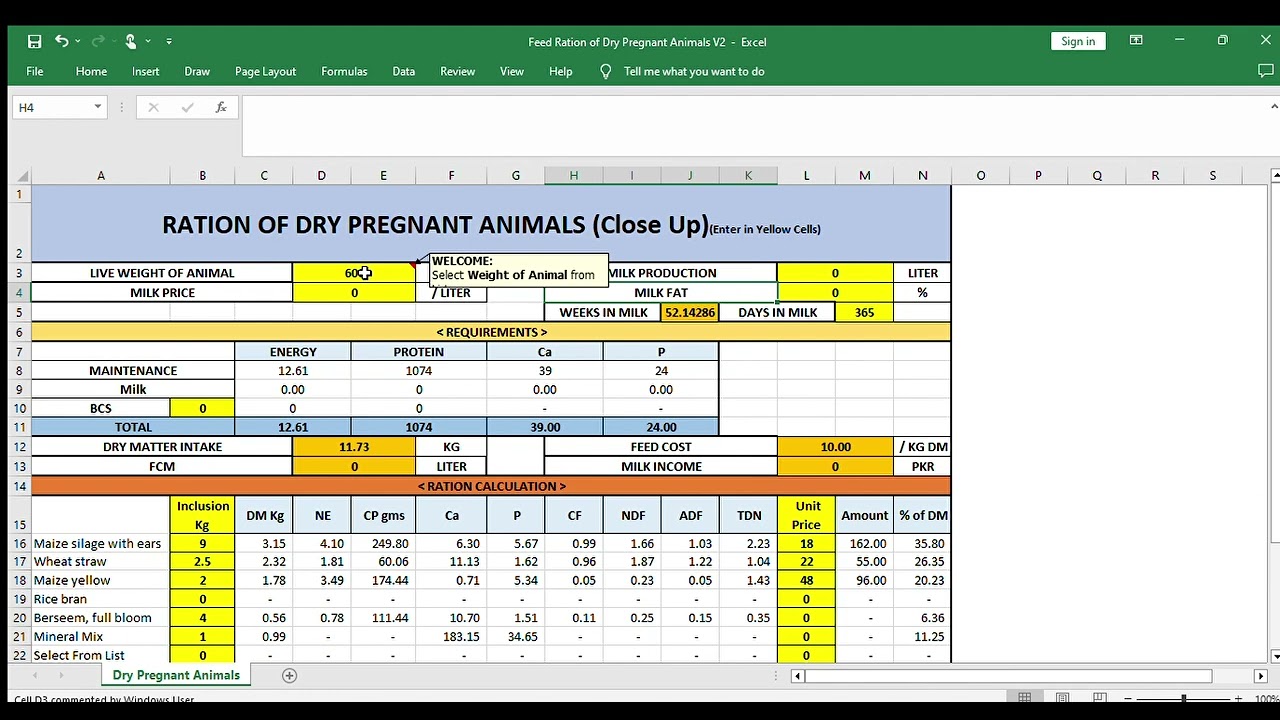Viewport: 1280px width, 720px height.
Task: Select the BCS yellow input cell
Action: (x=202, y=408)
